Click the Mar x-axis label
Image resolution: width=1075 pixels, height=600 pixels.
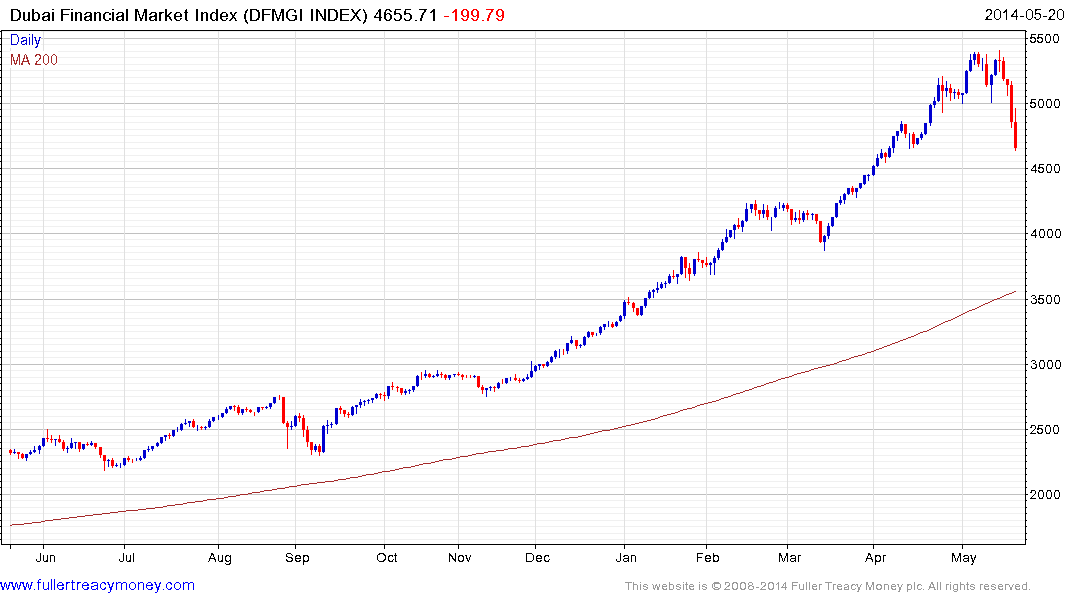[x=789, y=557]
